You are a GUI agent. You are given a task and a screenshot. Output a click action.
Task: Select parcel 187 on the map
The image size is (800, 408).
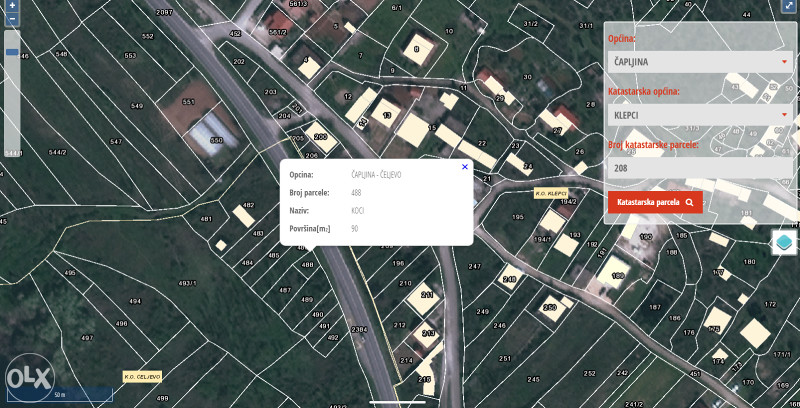tap(655, 308)
